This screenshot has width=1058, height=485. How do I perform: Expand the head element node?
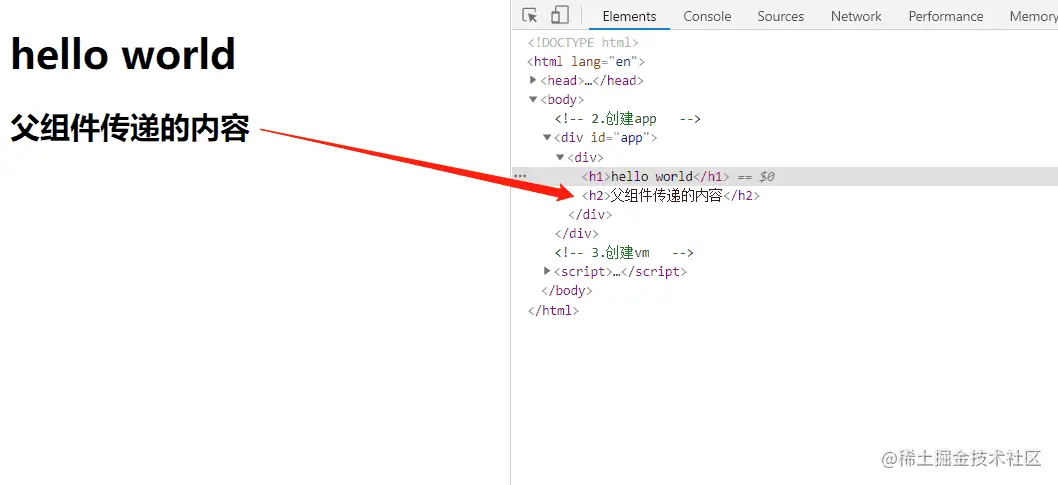click(x=533, y=80)
